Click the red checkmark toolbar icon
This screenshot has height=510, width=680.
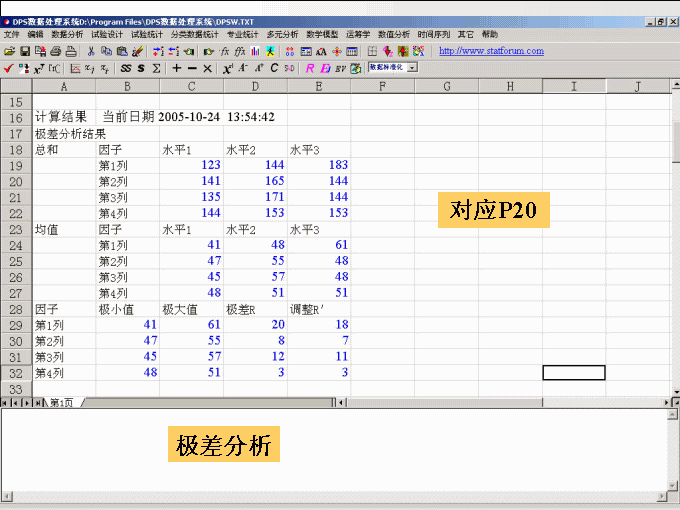[8, 68]
